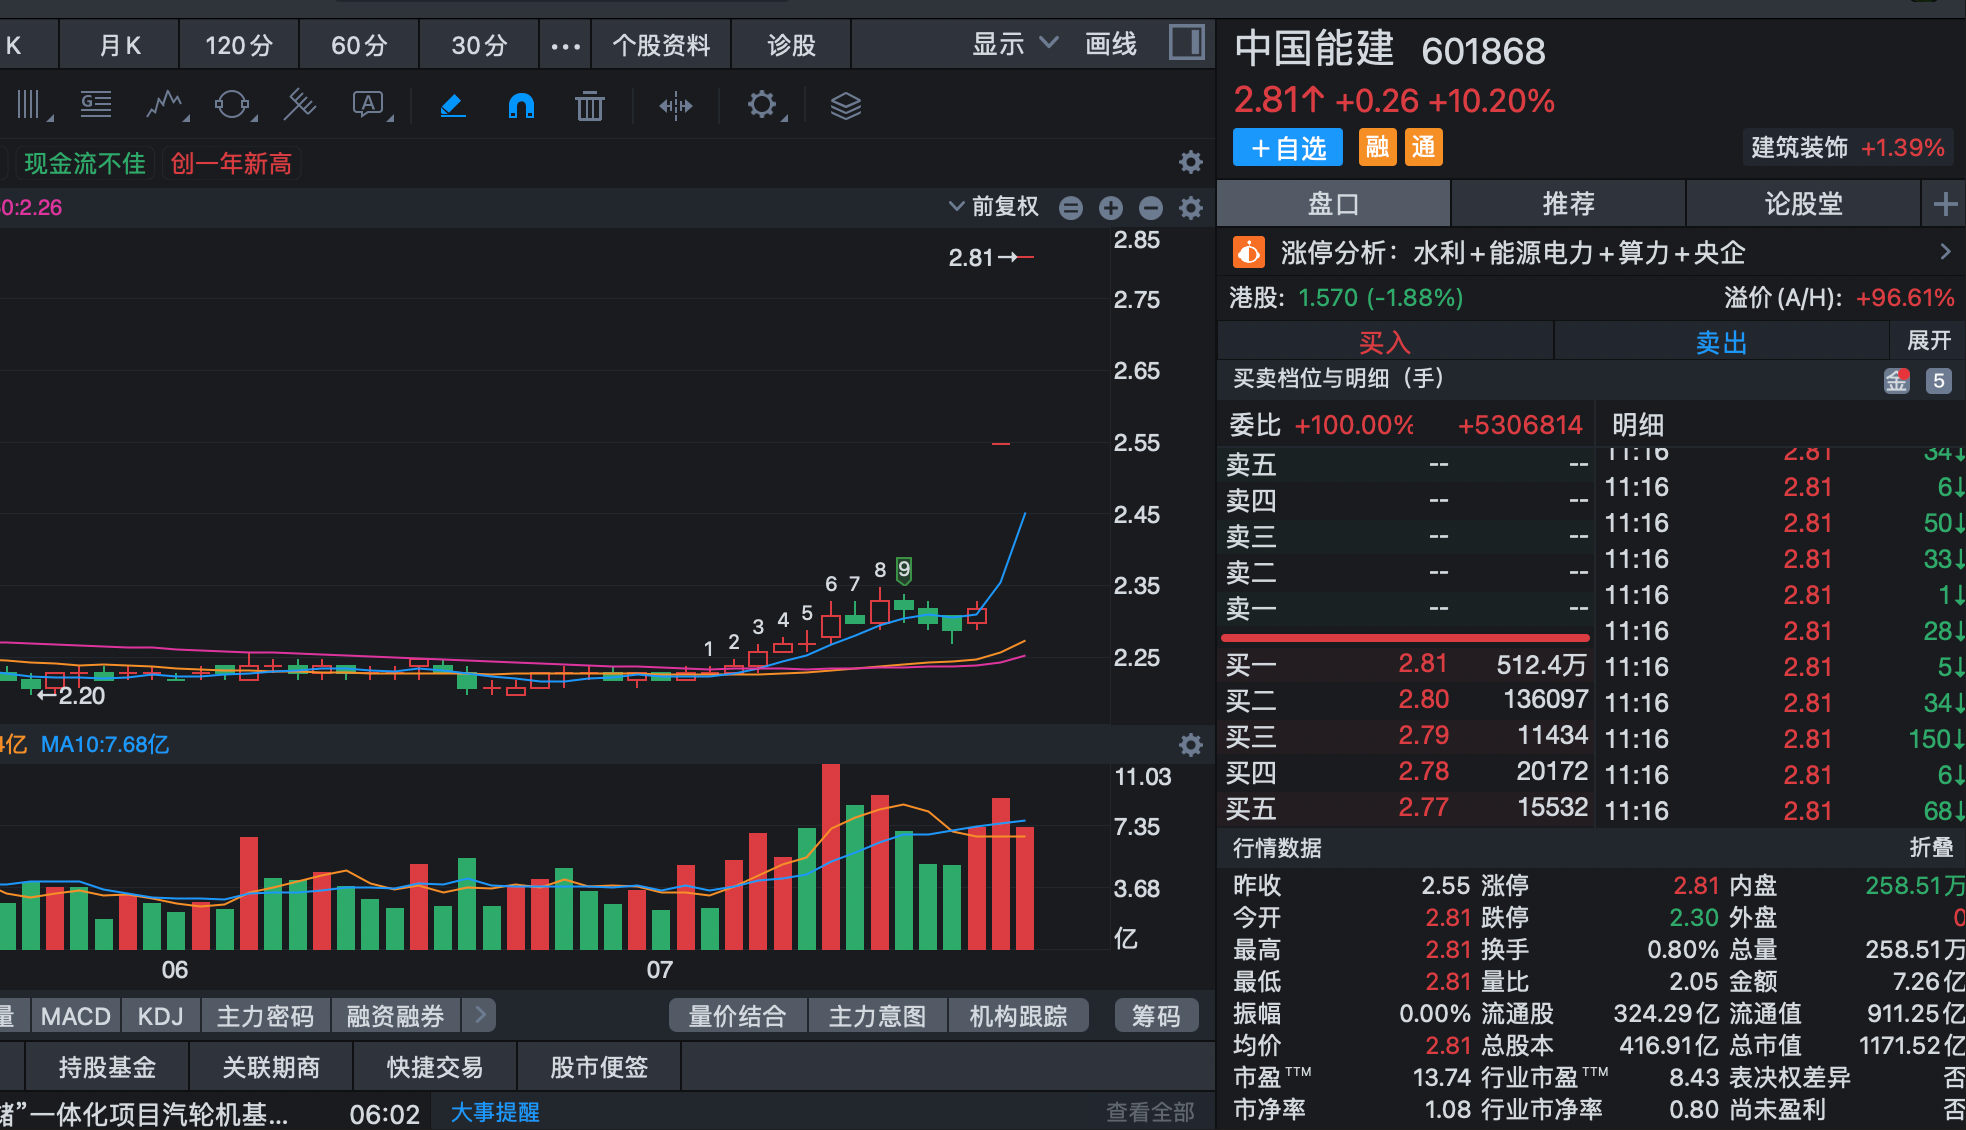Open the 个股资料 tab
The width and height of the screenshot is (1966, 1130).
point(661,45)
